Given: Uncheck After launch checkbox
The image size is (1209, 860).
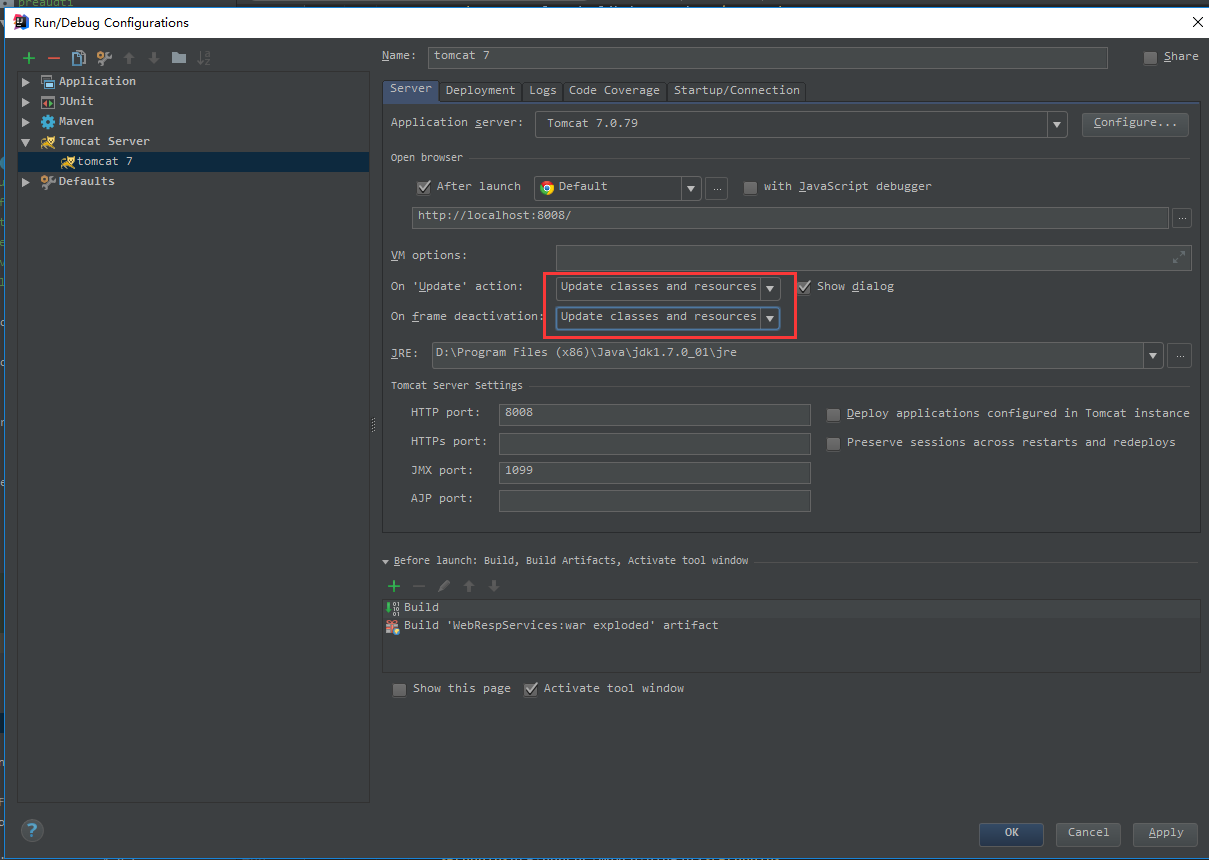Looking at the screenshot, I should point(424,187).
